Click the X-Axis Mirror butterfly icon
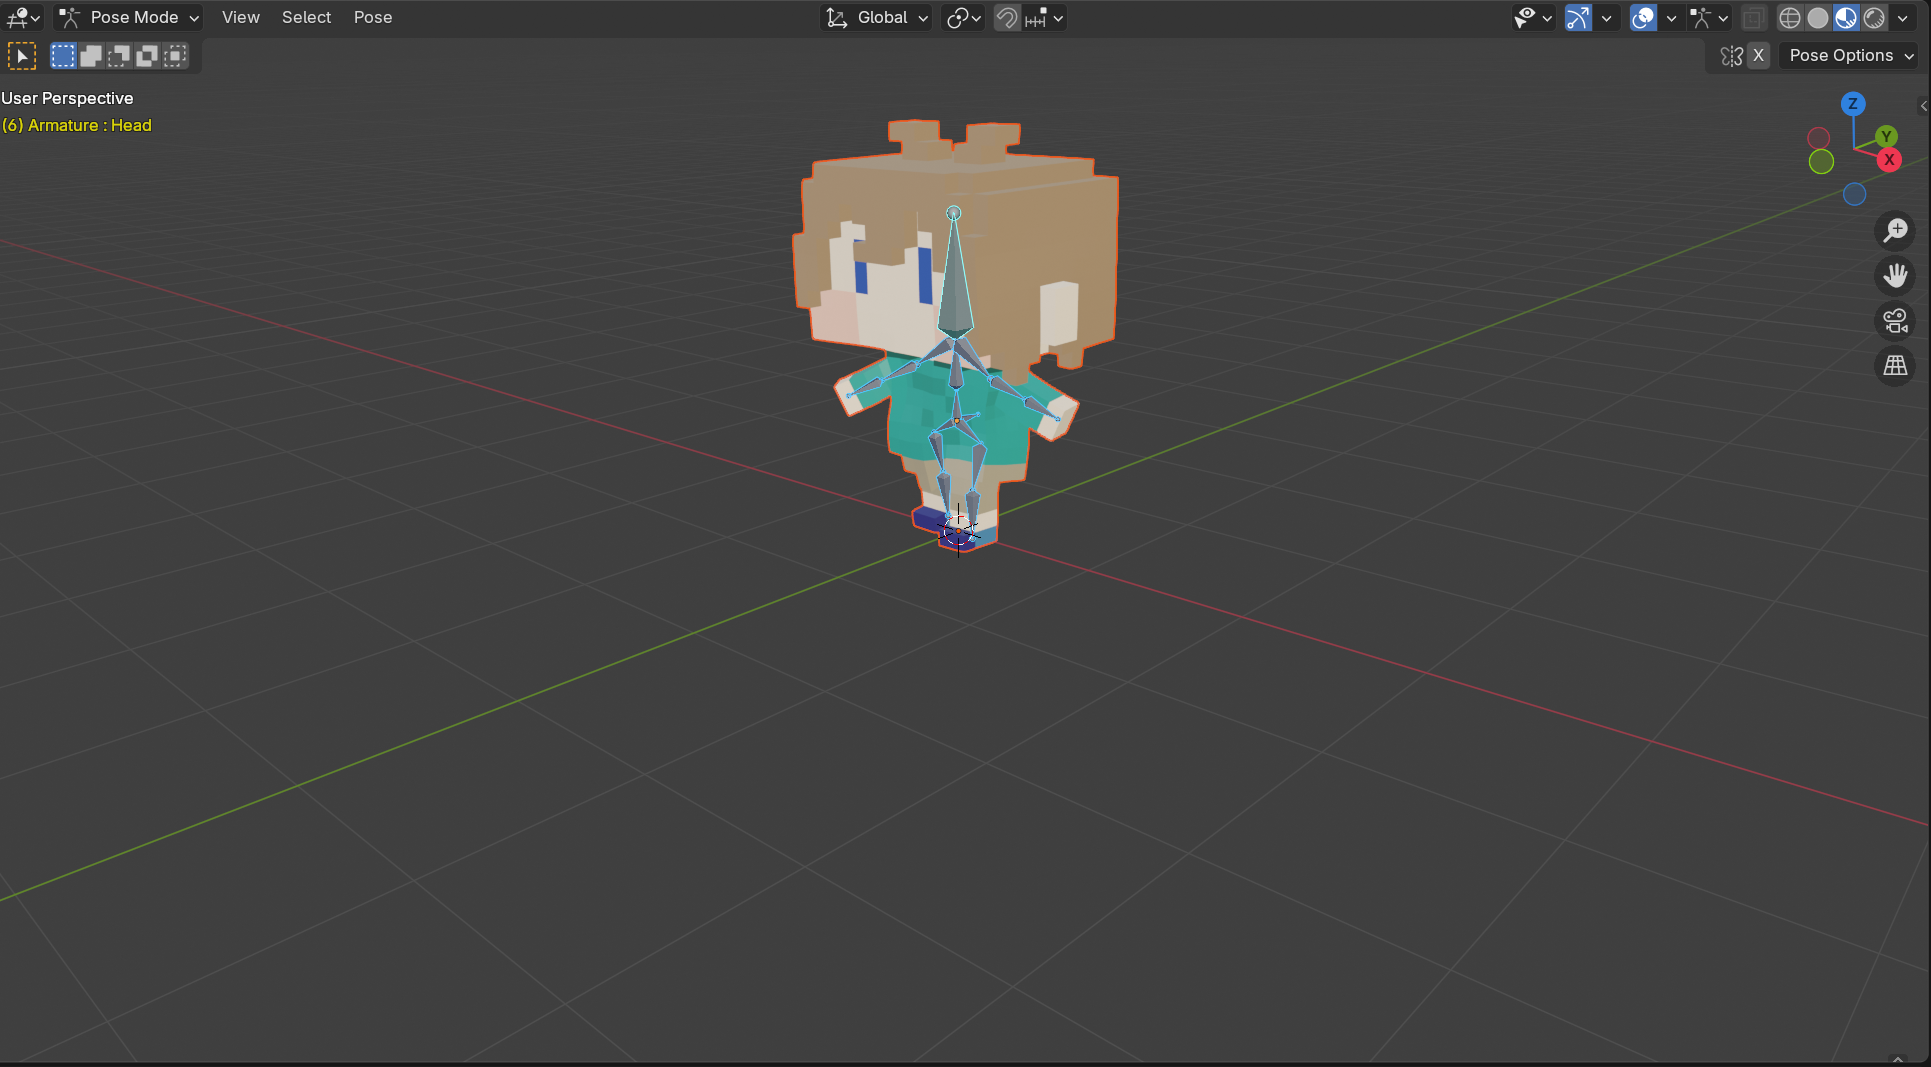Viewport: 1931px width, 1067px height. [1732, 56]
